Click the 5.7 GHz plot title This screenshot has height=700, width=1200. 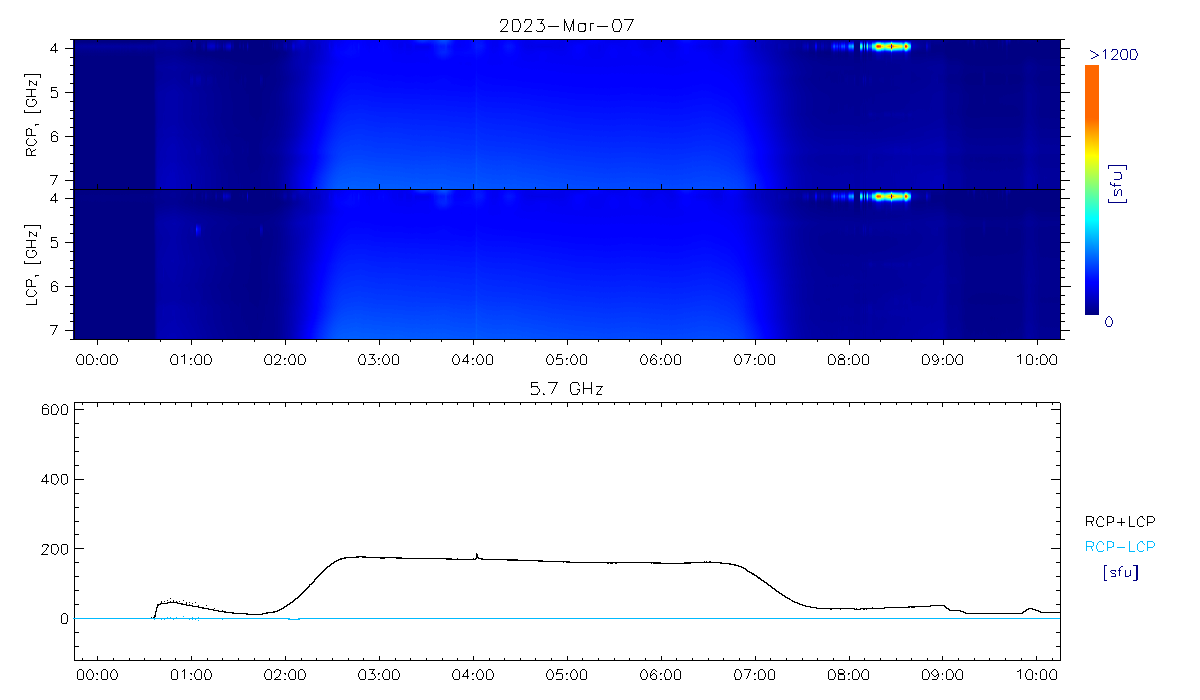[566, 387]
